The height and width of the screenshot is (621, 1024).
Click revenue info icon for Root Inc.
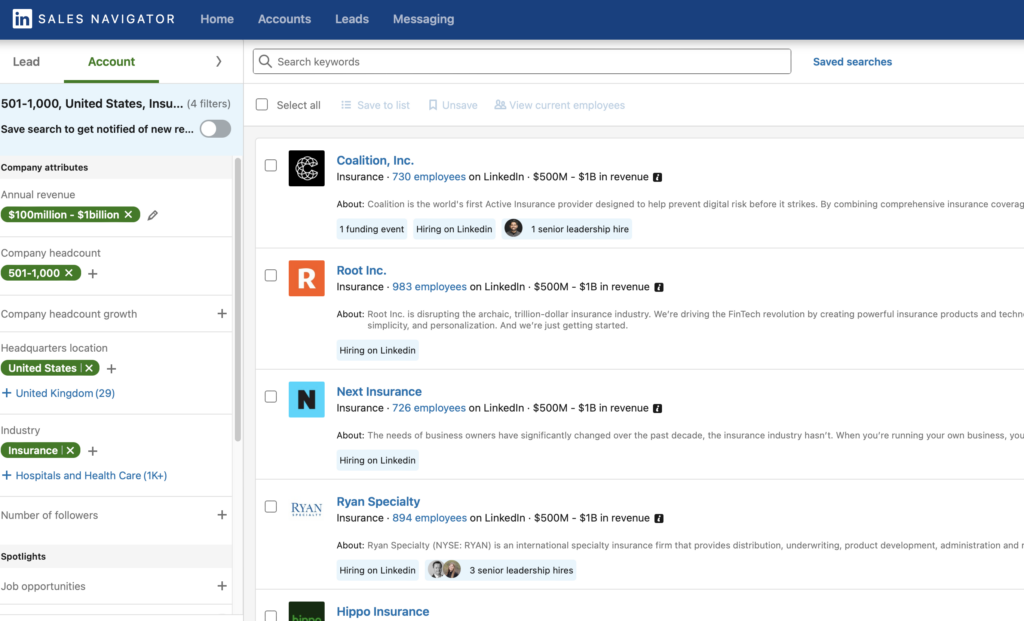(x=659, y=287)
